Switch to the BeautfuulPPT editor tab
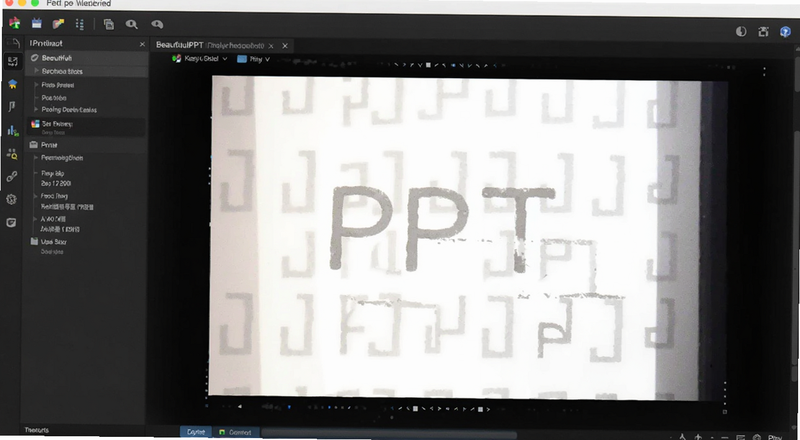 (x=210, y=45)
